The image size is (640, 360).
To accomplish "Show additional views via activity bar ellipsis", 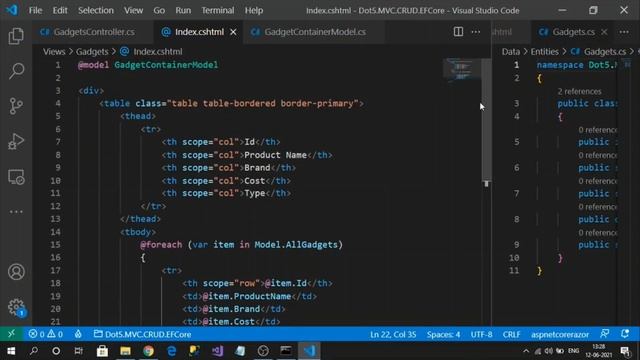I will pyautogui.click(x=16, y=212).
